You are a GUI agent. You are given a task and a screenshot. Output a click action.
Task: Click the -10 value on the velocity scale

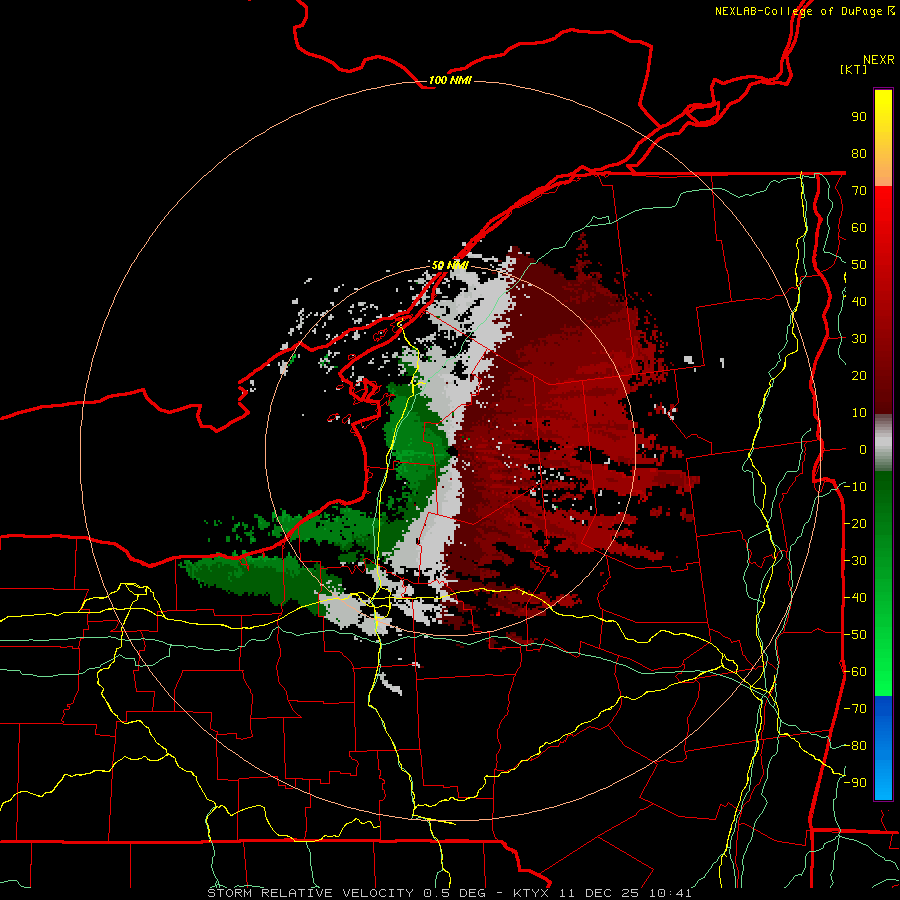(x=855, y=487)
